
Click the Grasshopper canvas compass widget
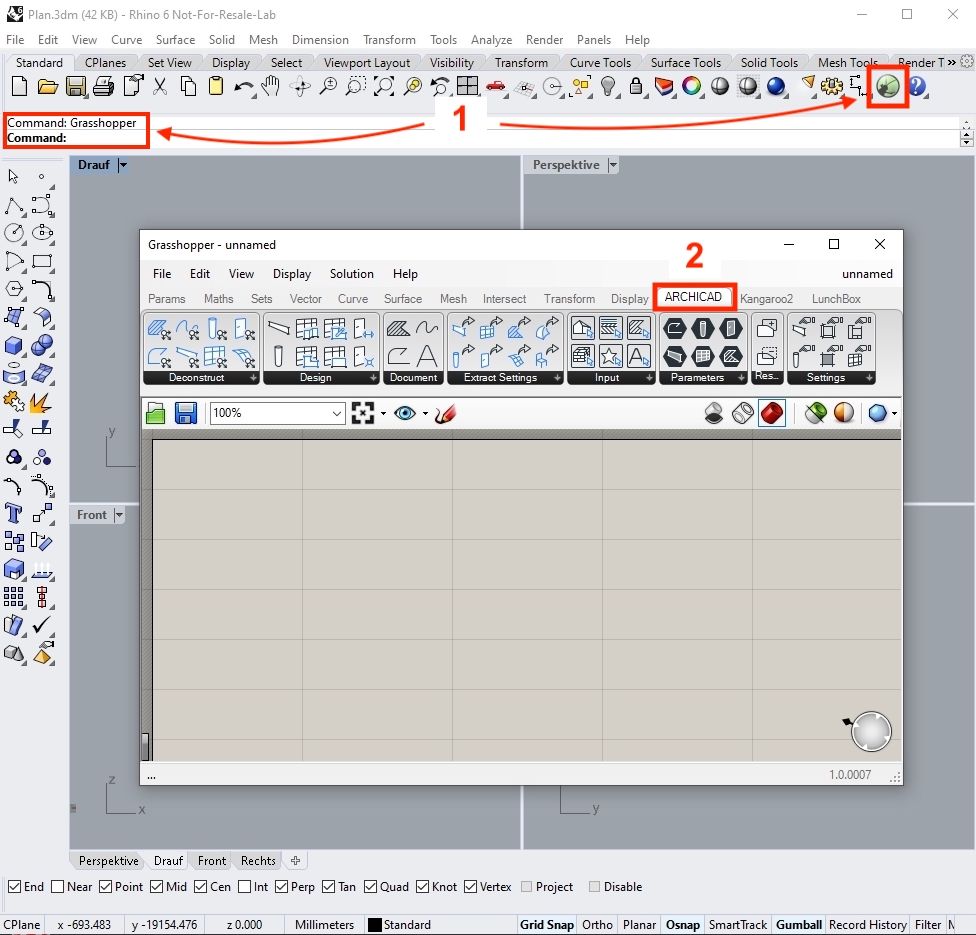pos(871,731)
